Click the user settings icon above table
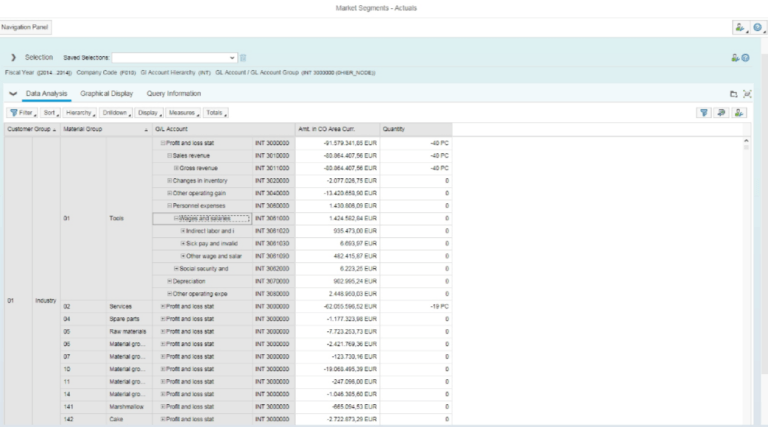The image size is (768, 427). 739,113
